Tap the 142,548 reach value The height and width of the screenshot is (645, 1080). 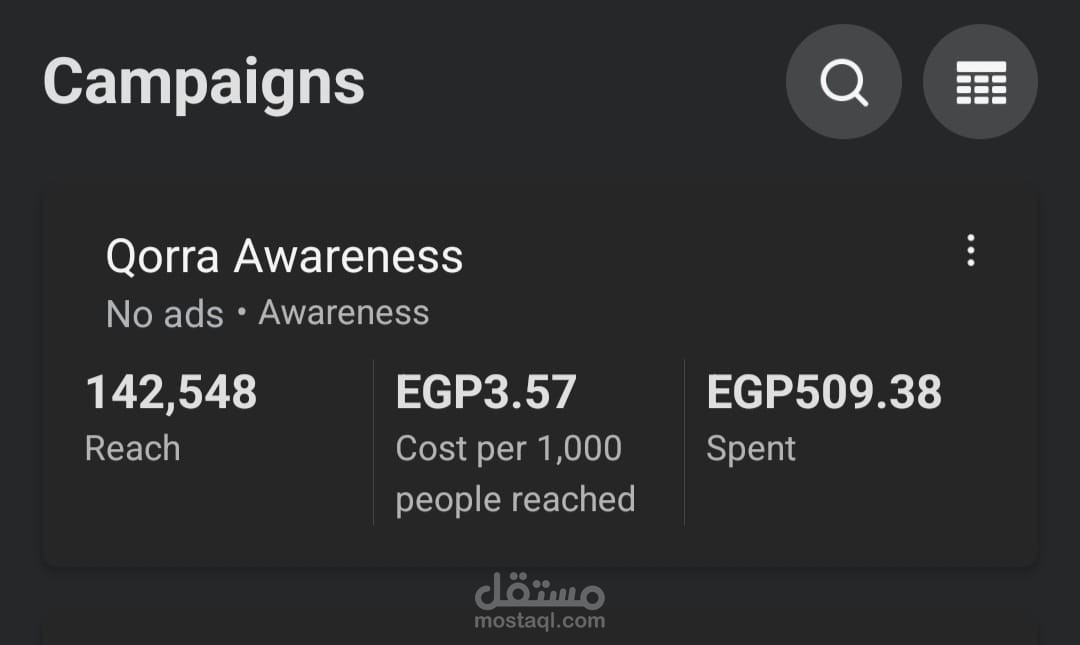[x=171, y=392]
